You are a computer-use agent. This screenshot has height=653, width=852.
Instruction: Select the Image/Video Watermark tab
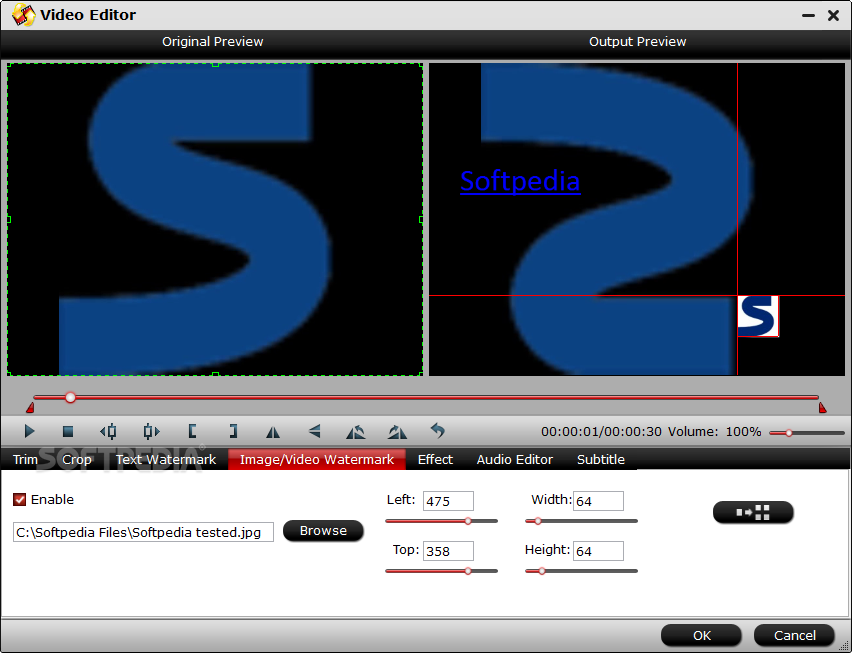[317, 460]
